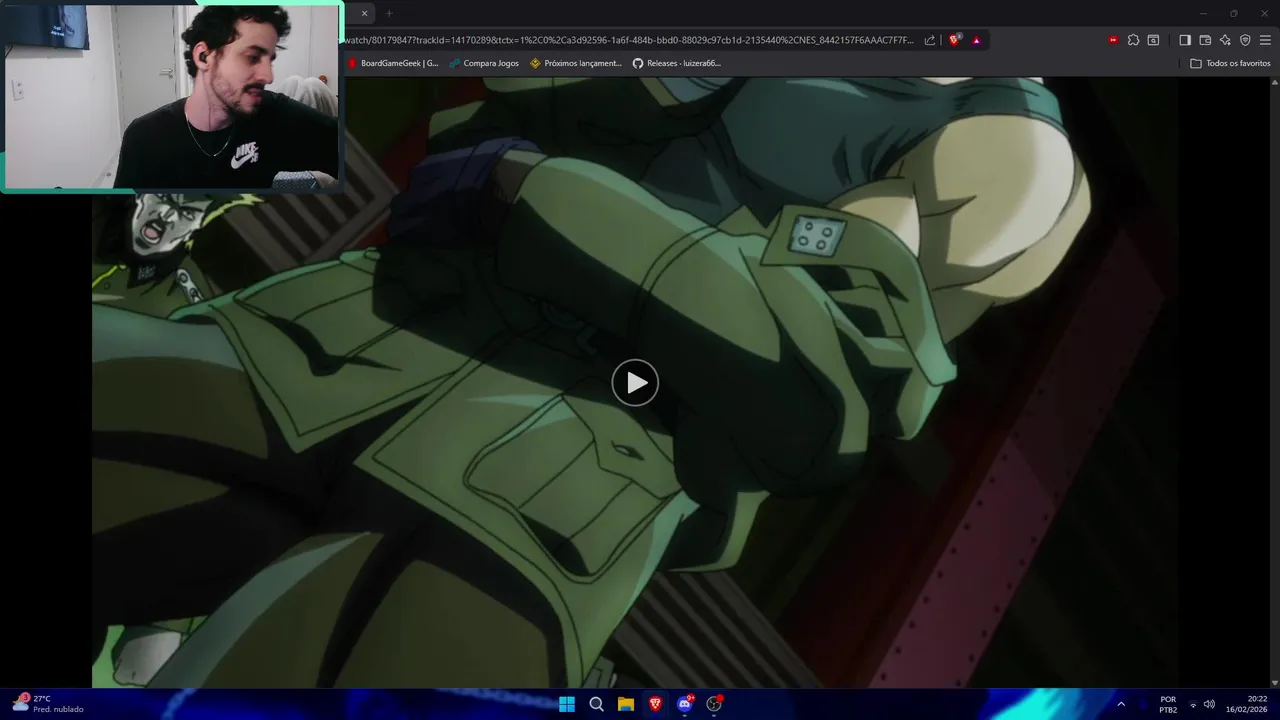Click POR PTB2 keyboard language indicator
The height and width of the screenshot is (720, 1280).
(1168, 704)
